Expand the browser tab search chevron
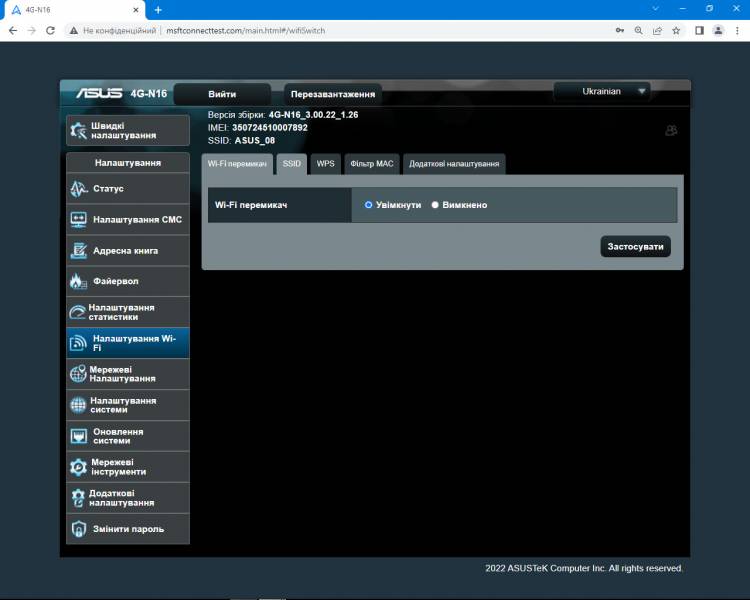750x600 pixels. click(x=656, y=9)
